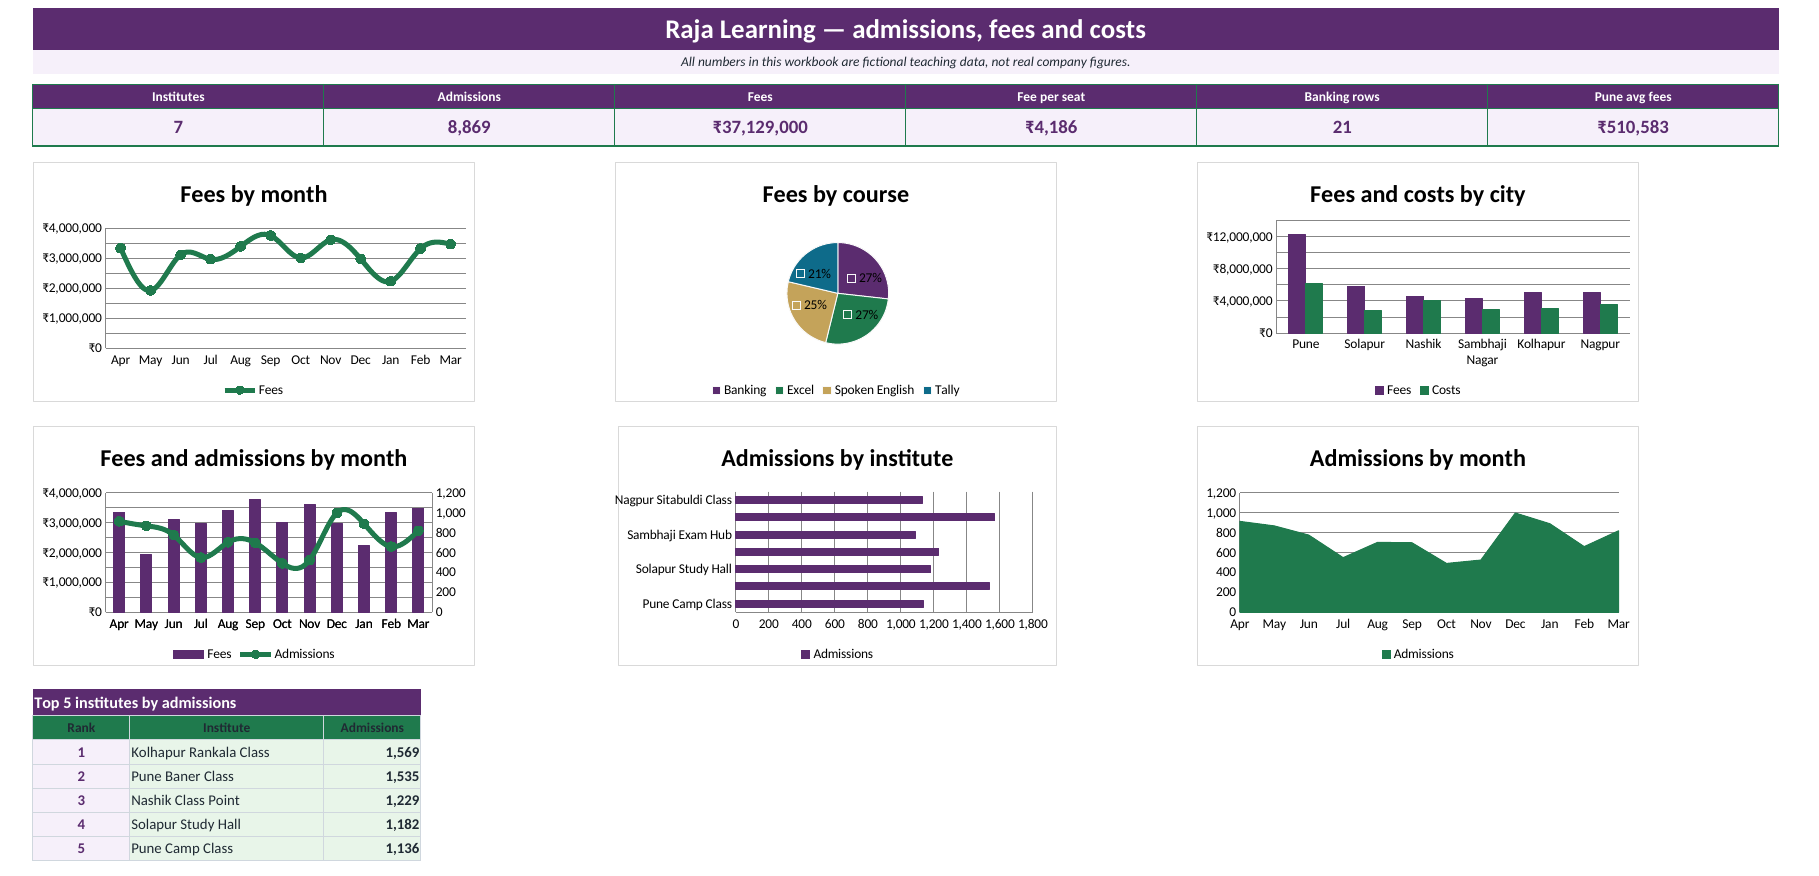This screenshot has width=1819, height=876.
Task: Select the Admissions by institute chart title
Action: pos(837,458)
